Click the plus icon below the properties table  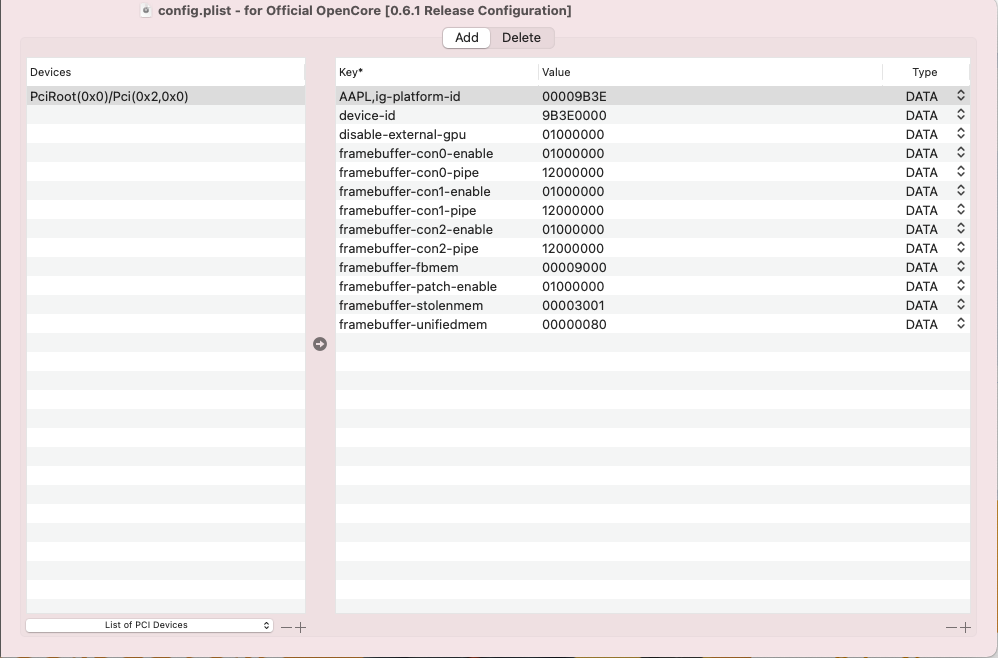pos(965,627)
